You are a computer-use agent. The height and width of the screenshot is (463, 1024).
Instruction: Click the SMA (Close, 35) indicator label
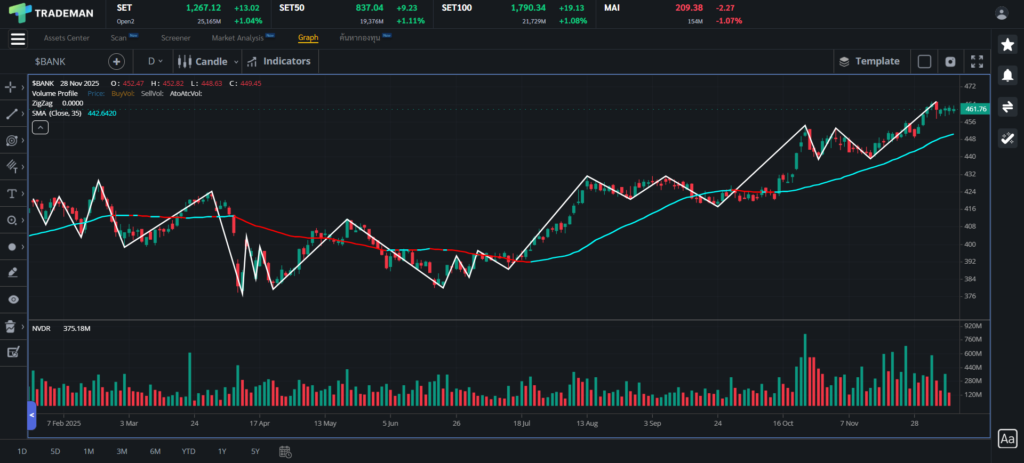(56, 113)
